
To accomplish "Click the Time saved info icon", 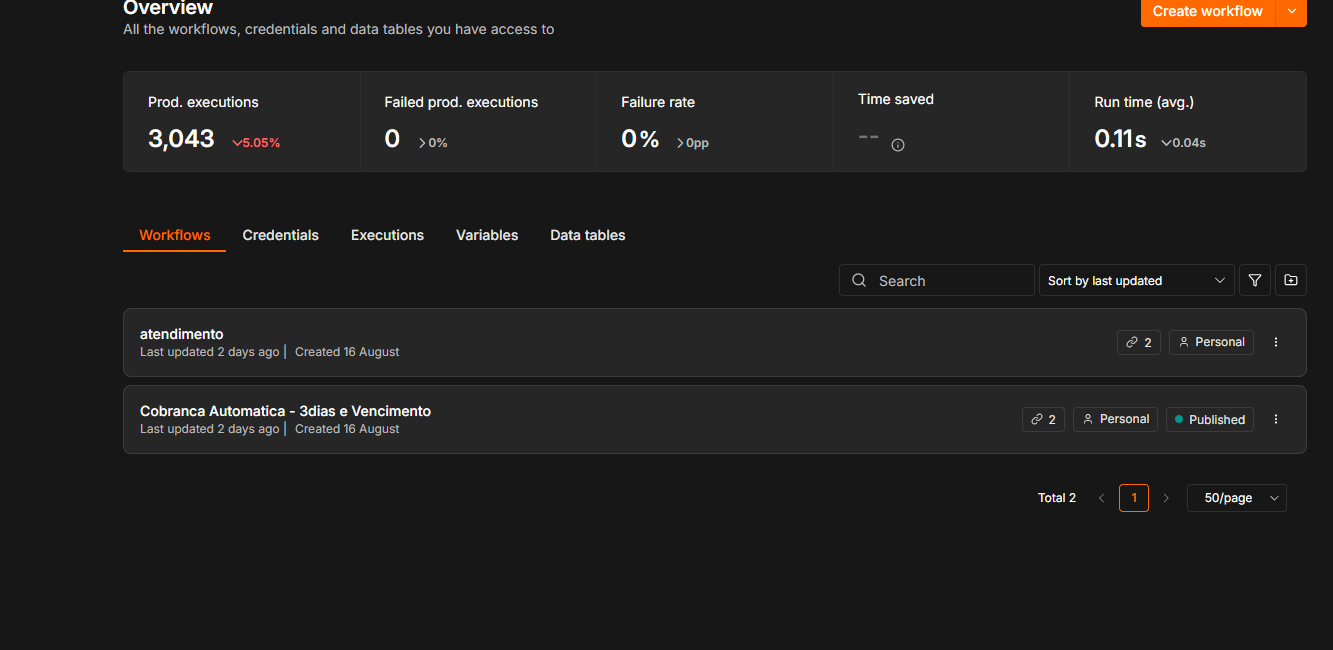I will (x=898, y=145).
